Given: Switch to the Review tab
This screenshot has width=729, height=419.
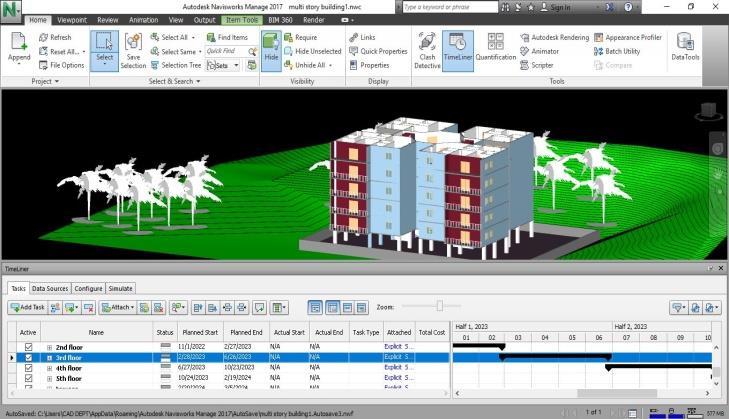Looking at the screenshot, I should click(x=107, y=20).
